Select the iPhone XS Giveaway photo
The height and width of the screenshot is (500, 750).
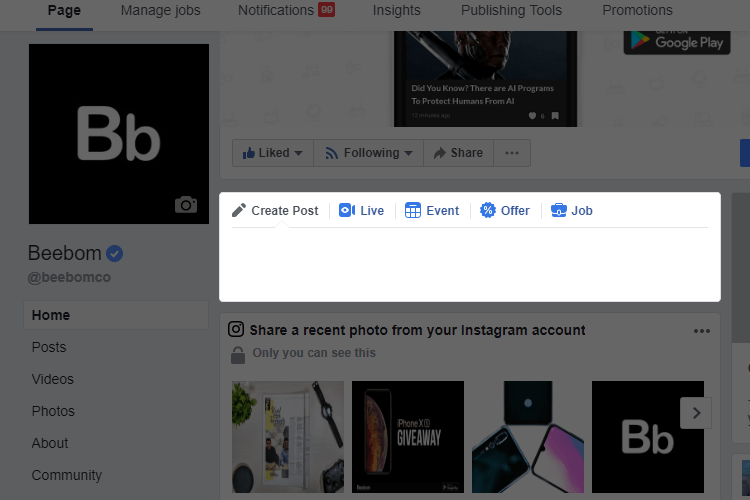tap(408, 437)
